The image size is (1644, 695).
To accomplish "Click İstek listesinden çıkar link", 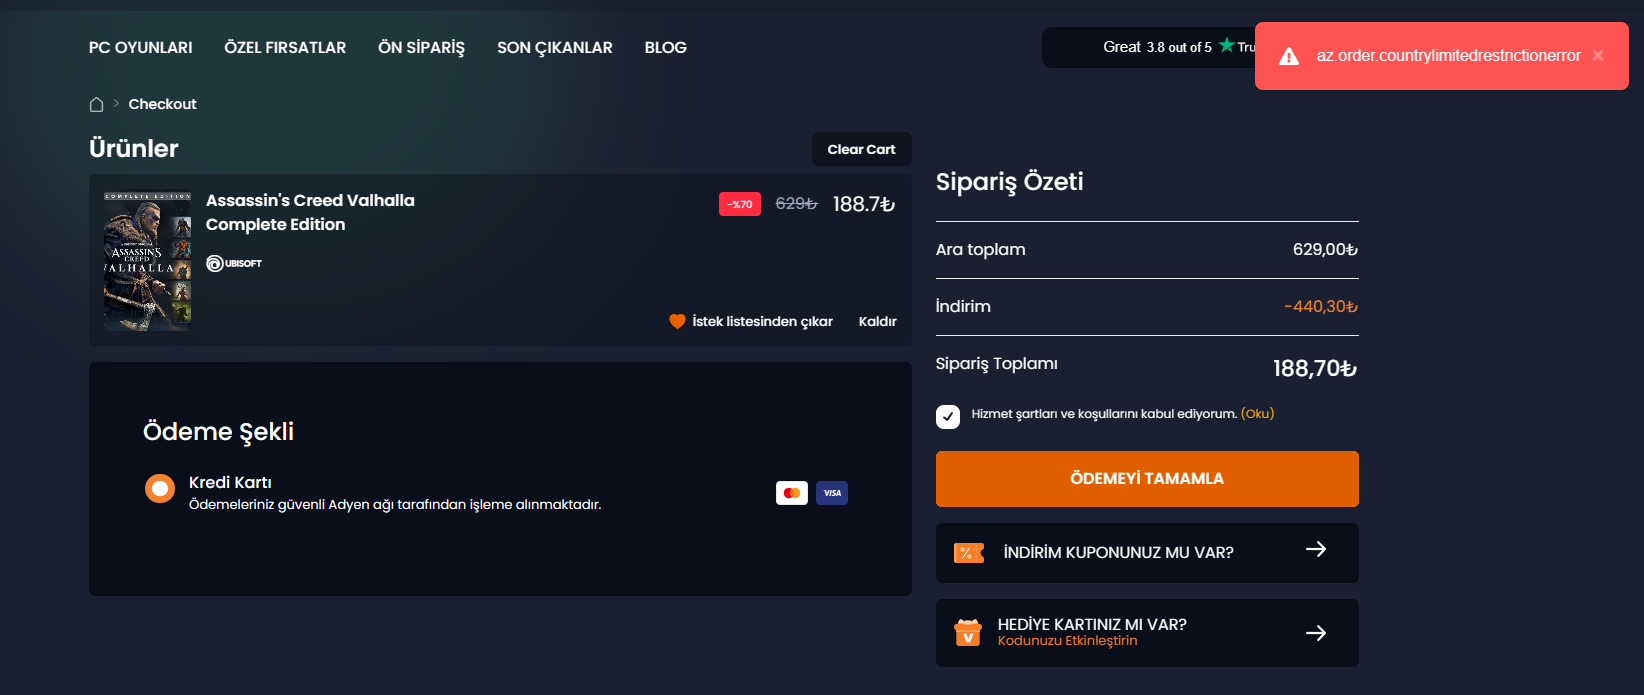I will click(x=763, y=321).
